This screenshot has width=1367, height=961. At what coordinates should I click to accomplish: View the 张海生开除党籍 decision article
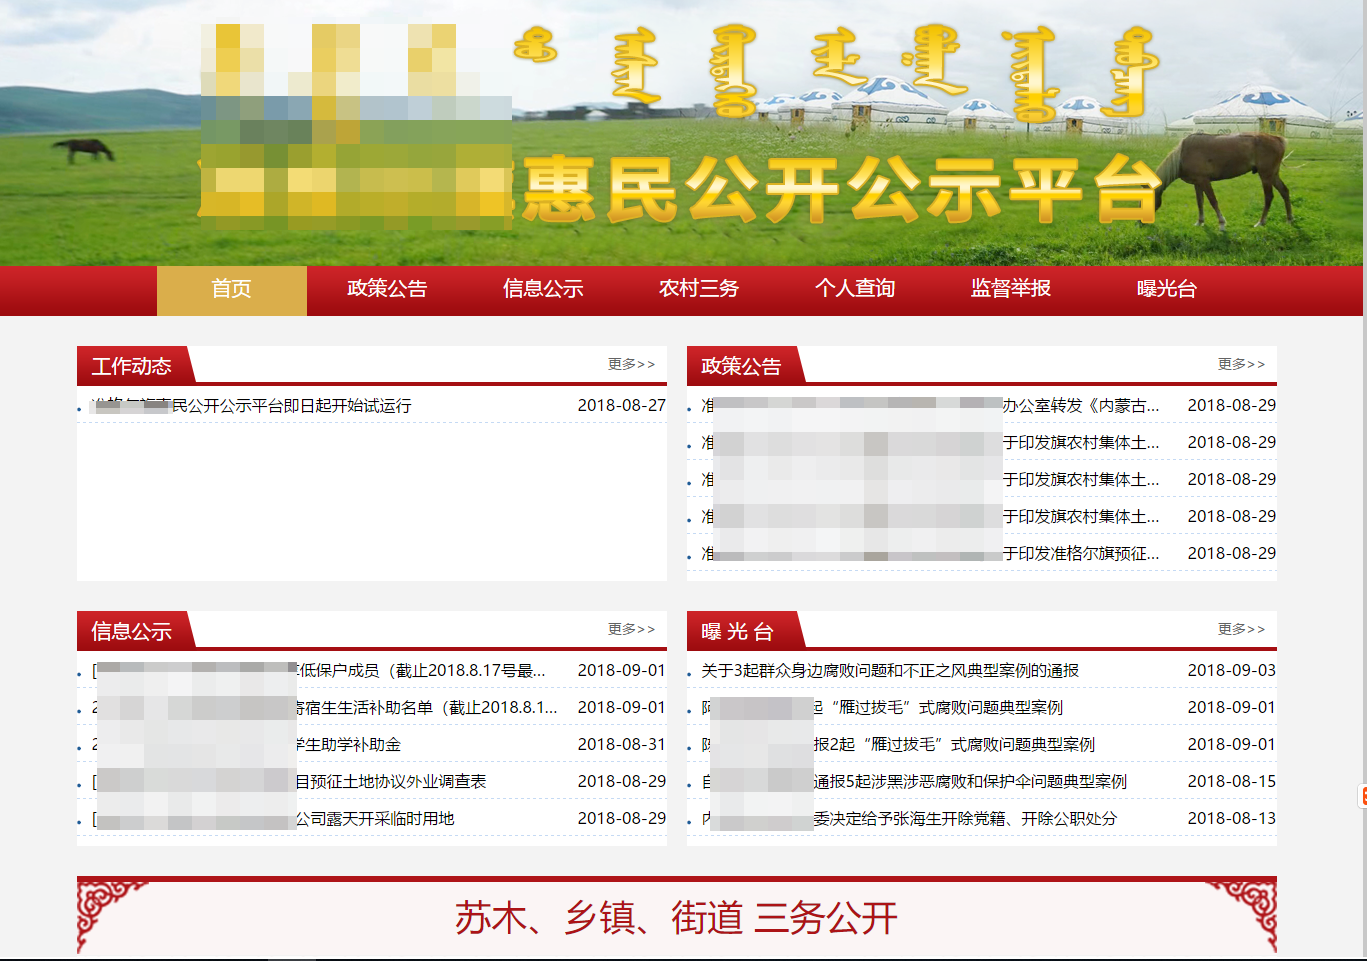pyautogui.click(x=964, y=819)
